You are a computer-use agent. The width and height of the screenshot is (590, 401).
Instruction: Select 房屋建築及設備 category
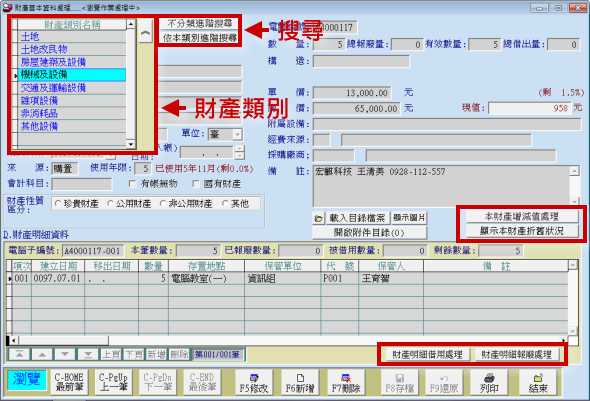(x=72, y=62)
